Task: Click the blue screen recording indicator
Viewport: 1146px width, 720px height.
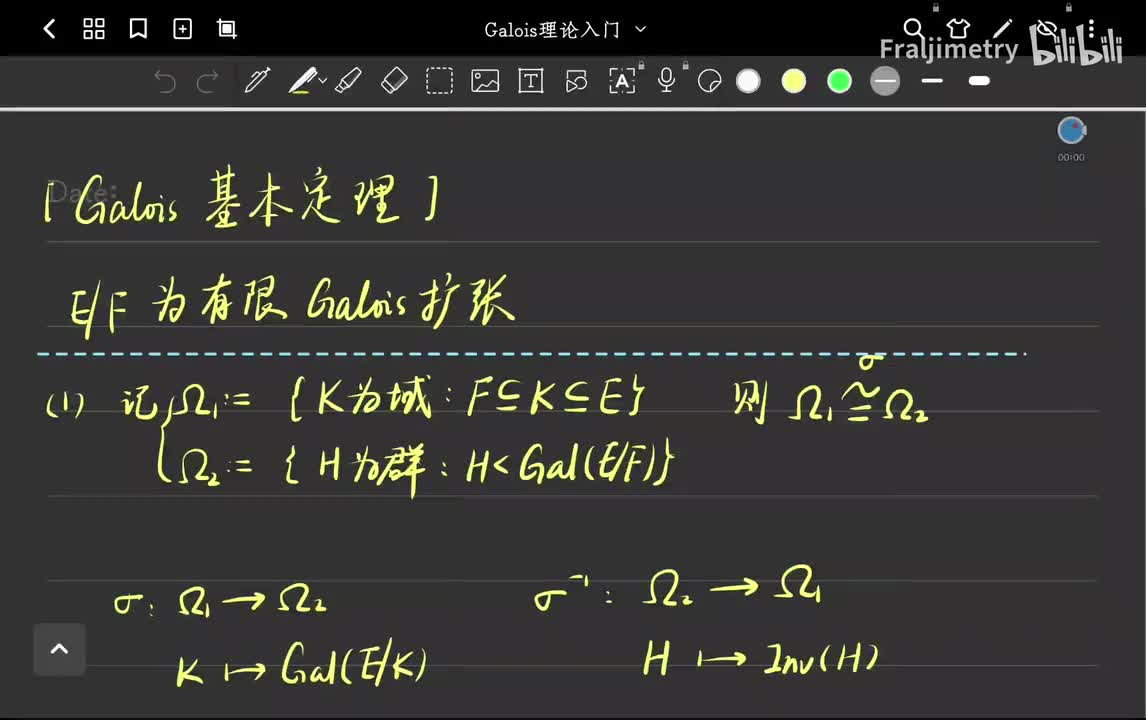Action: pos(1071,131)
